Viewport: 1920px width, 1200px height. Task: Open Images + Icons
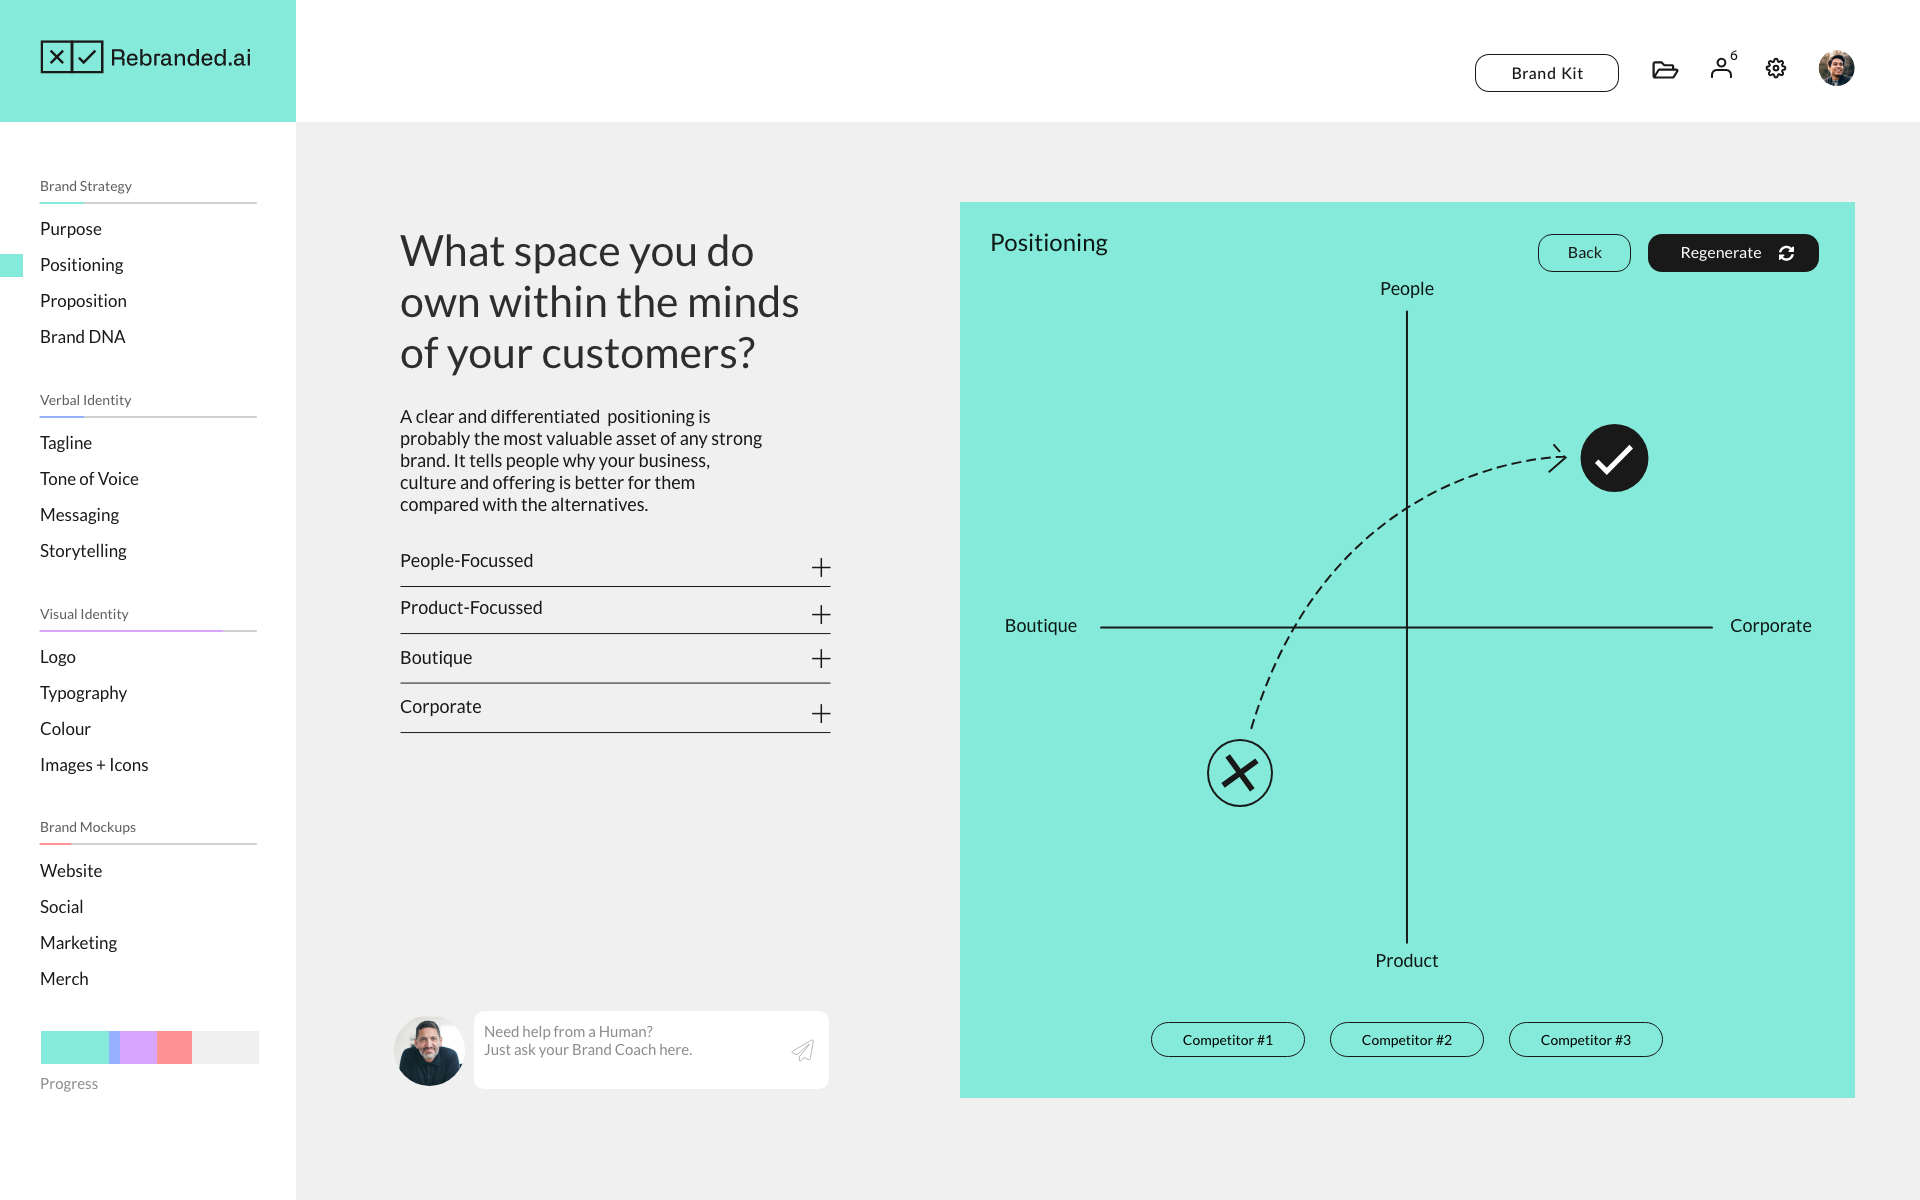click(x=94, y=765)
